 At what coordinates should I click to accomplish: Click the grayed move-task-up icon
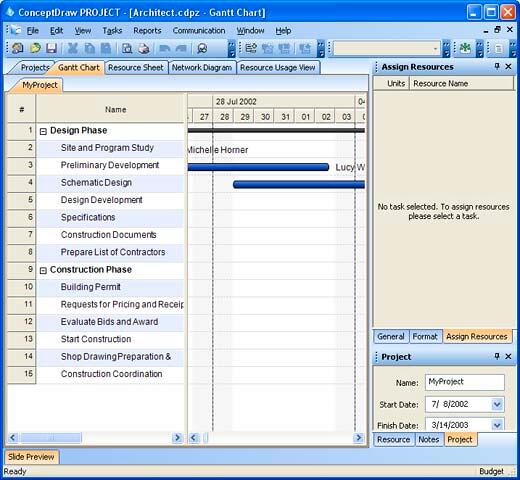305,48
